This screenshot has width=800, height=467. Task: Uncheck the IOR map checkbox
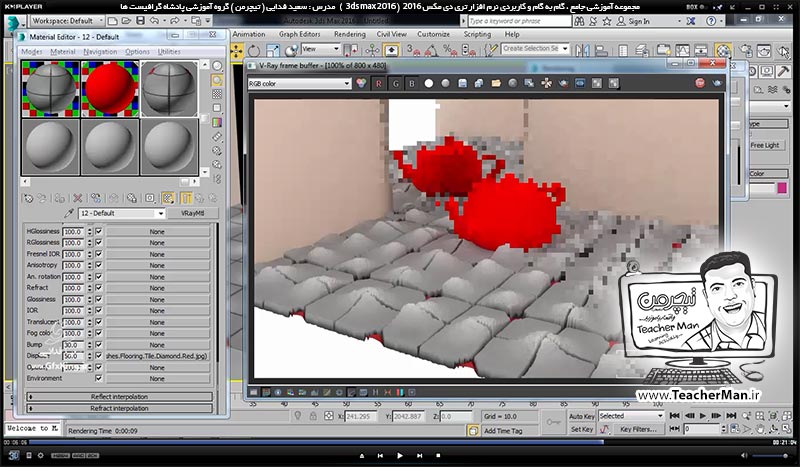pyautogui.click(x=99, y=310)
